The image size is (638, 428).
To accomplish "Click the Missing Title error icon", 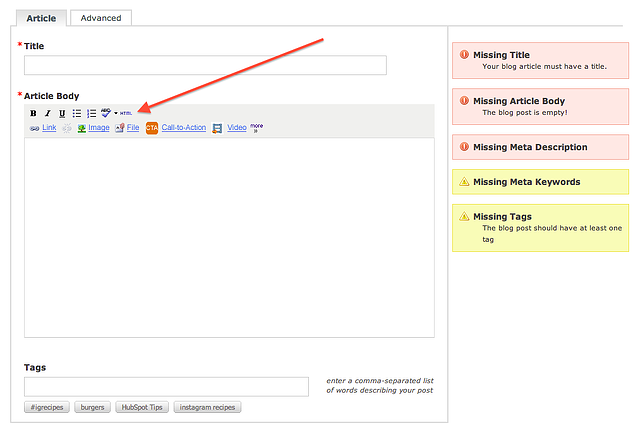I will tap(464, 55).
